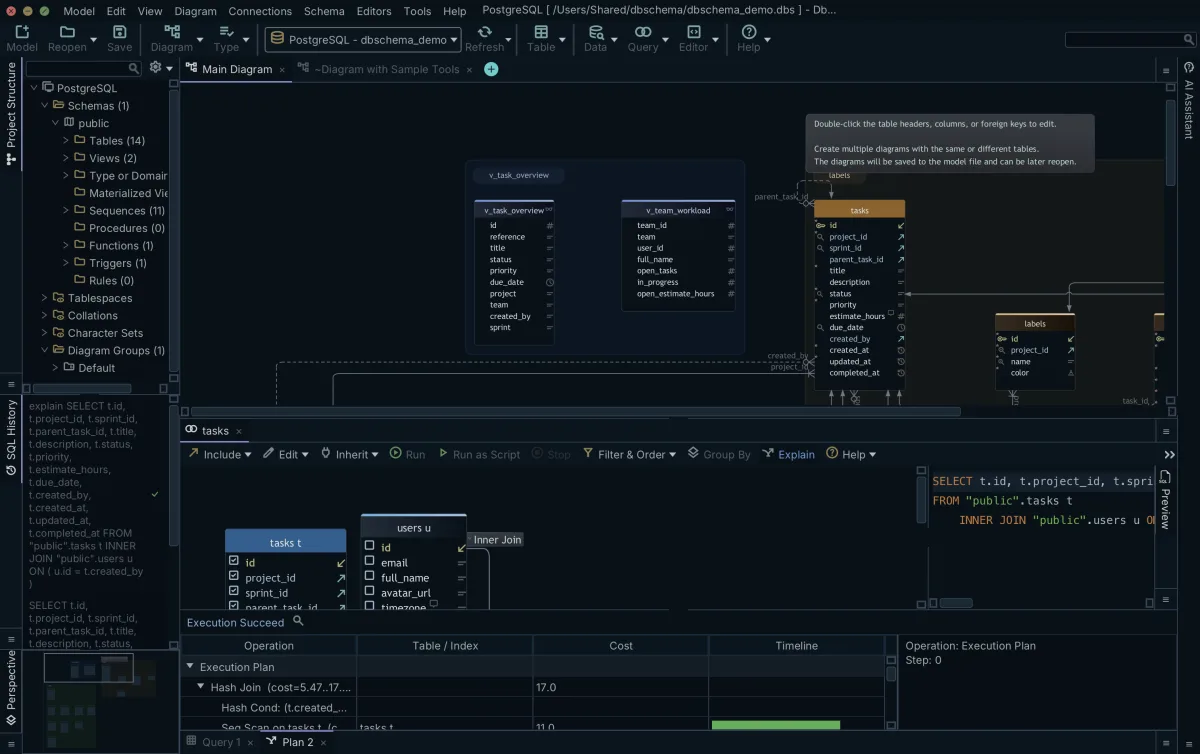
Task: Open the Preview side panel
Action: point(1165,500)
